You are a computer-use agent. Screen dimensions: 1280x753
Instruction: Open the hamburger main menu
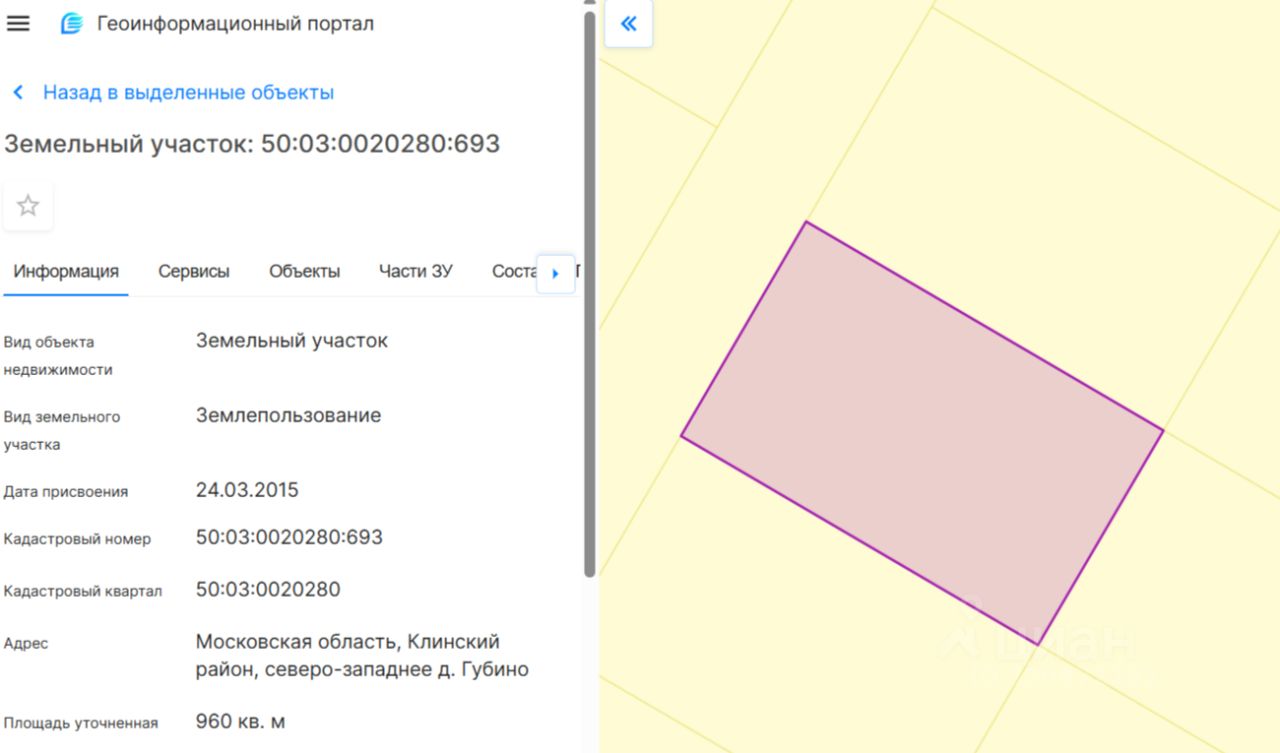[18, 24]
